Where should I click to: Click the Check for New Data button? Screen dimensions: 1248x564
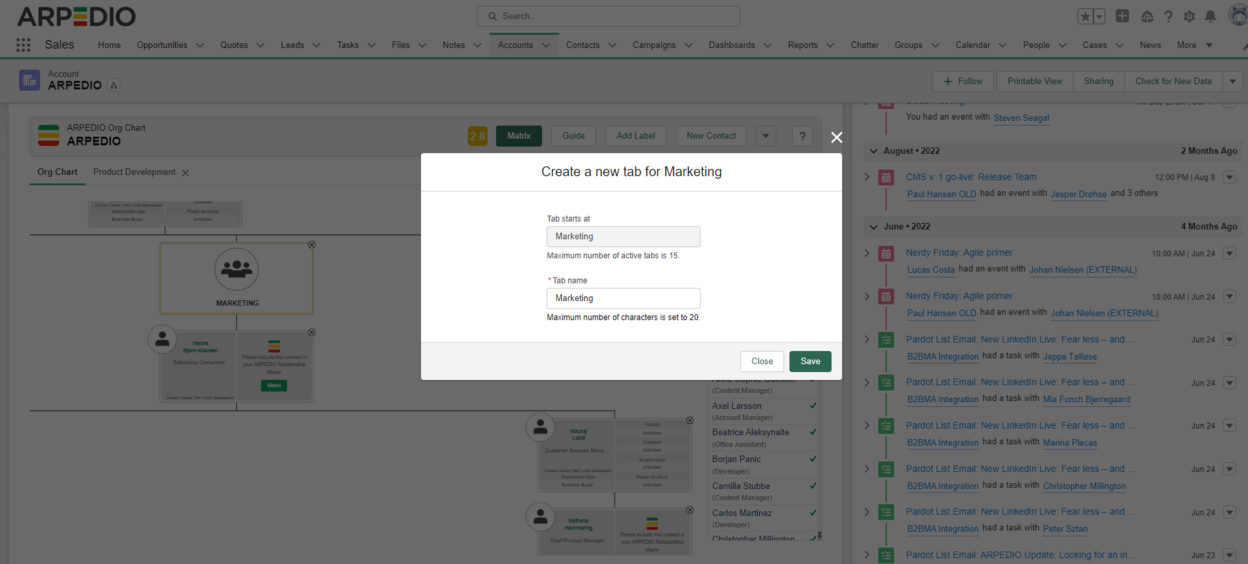1173,81
